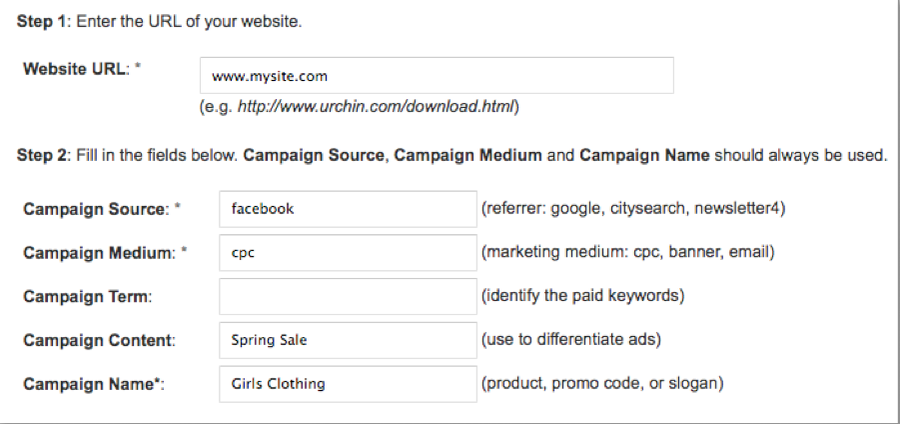
Task: Click the Step 2 instruction heading
Action: tap(452, 156)
